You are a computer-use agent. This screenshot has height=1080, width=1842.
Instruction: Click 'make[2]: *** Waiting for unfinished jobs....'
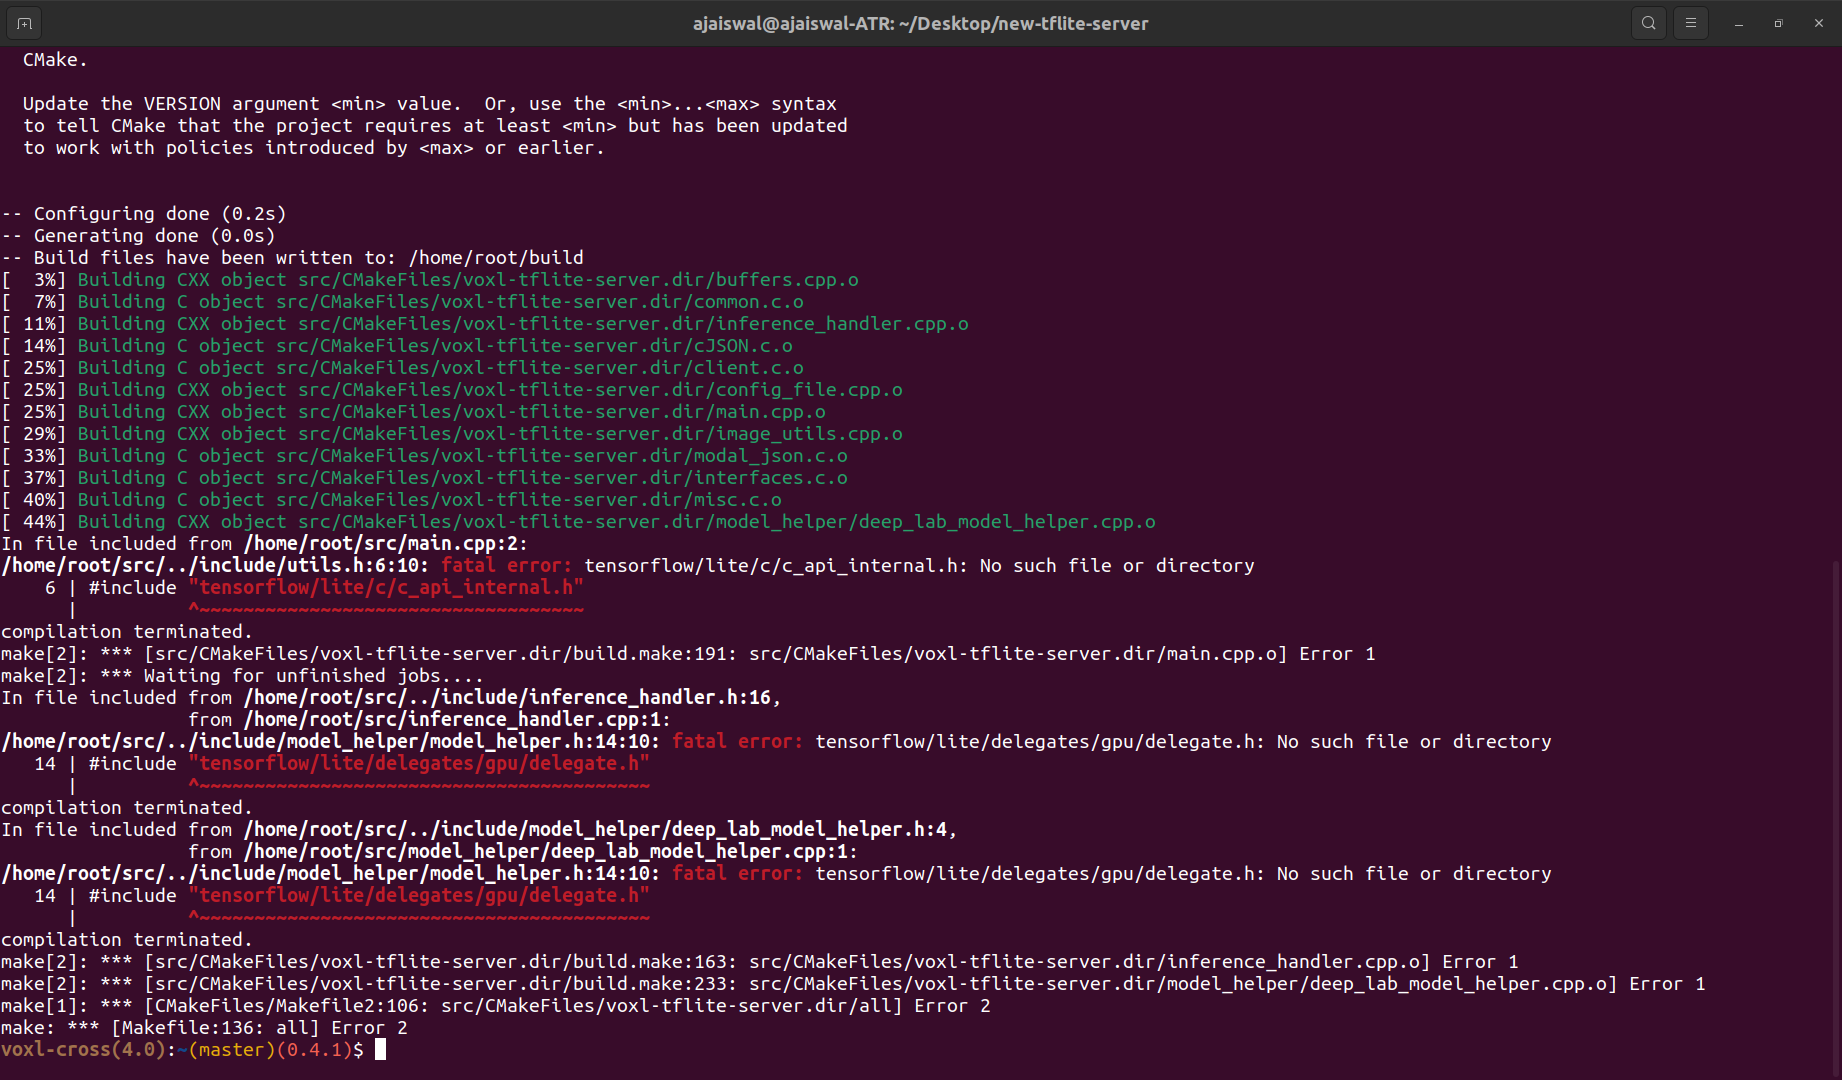pyautogui.click(x=243, y=676)
